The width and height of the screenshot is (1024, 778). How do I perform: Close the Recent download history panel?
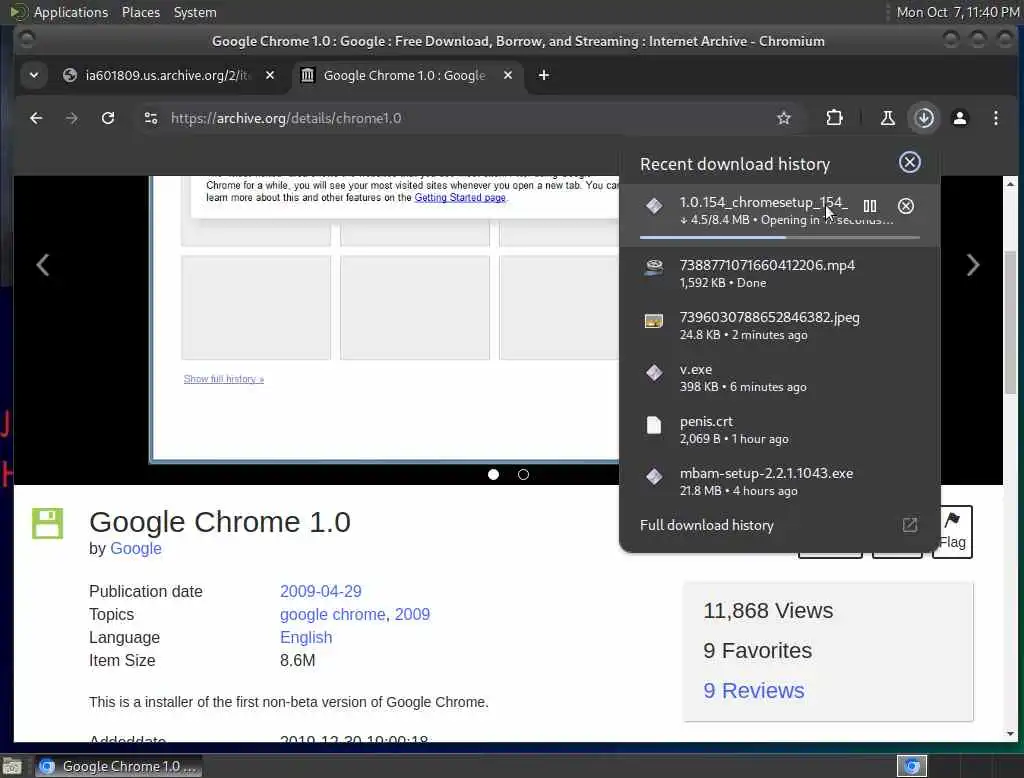[910, 162]
